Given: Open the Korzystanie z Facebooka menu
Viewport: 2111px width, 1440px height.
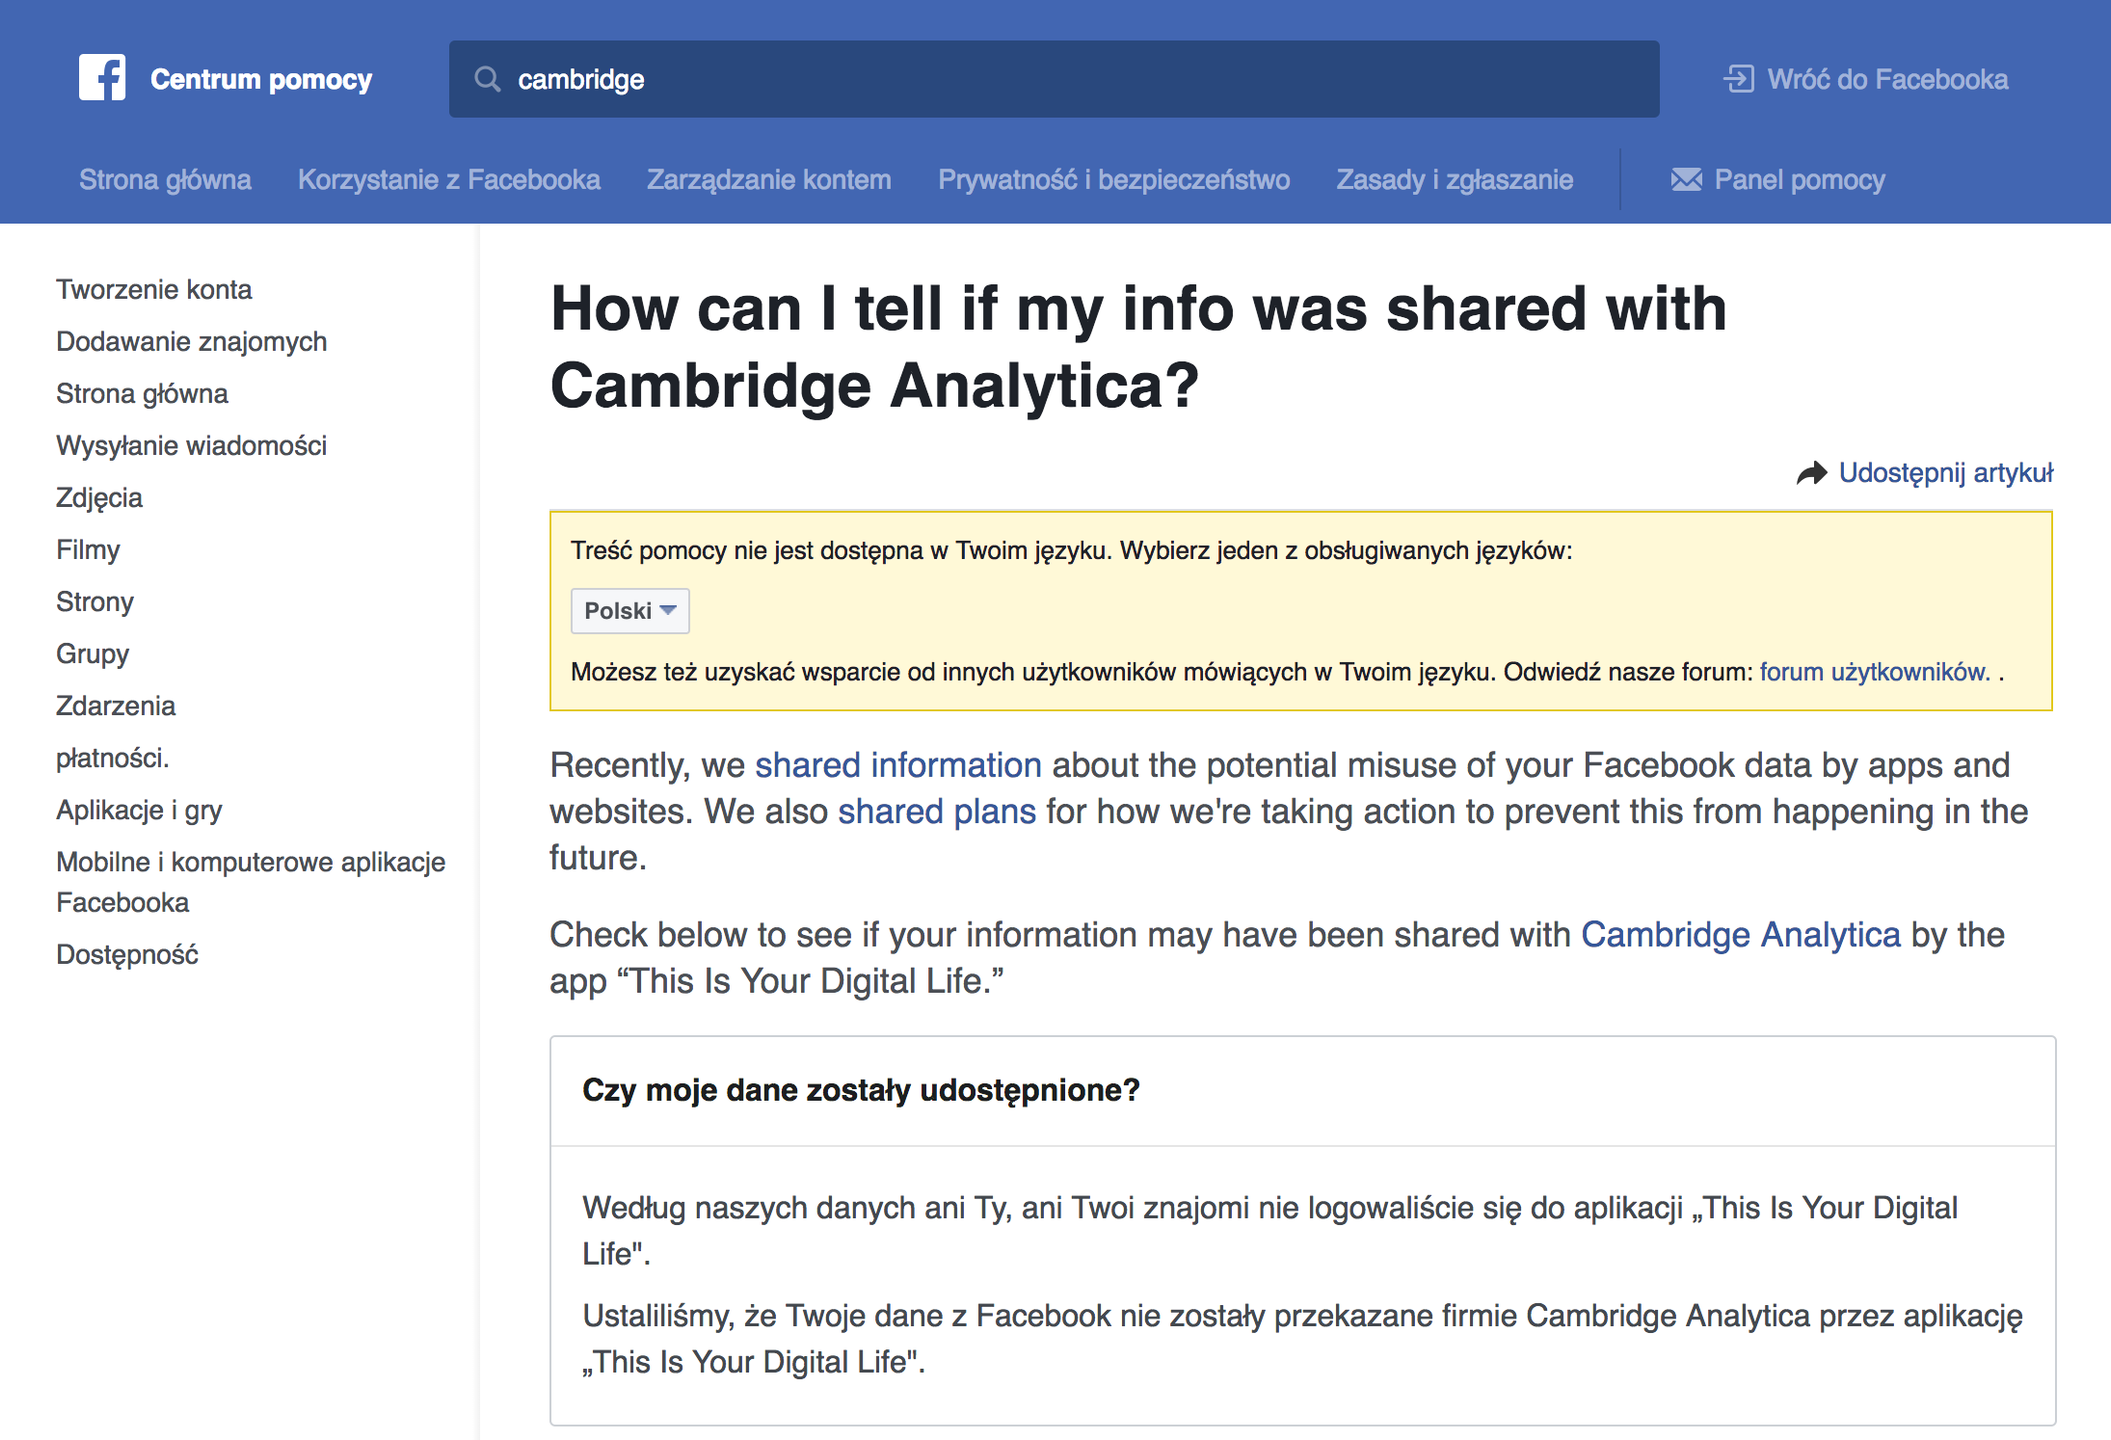Looking at the screenshot, I should click(449, 180).
